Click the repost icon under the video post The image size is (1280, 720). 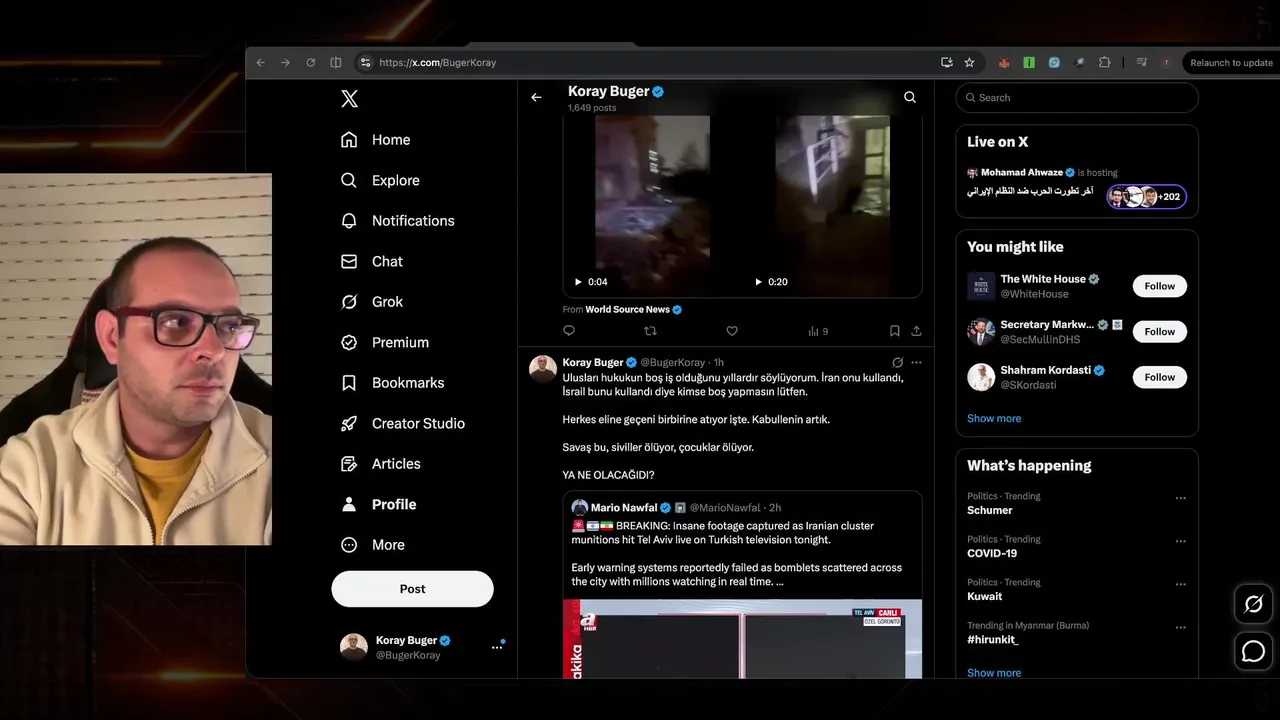pos(650,331)
